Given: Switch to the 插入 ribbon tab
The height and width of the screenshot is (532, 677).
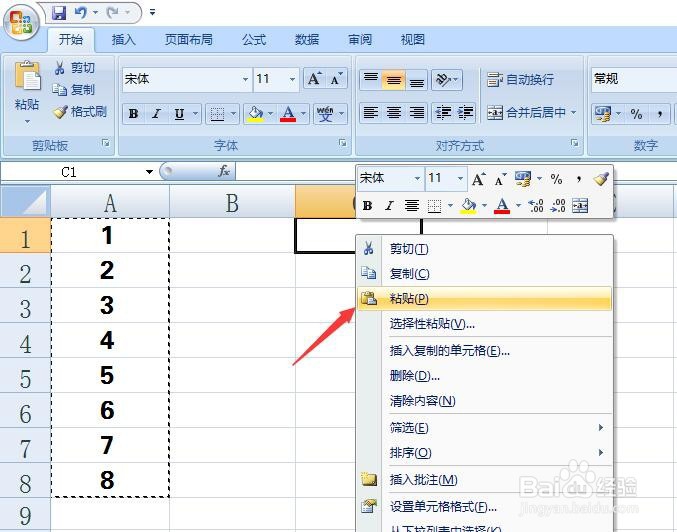Looking at the screenshot, I should pos(123,40).
